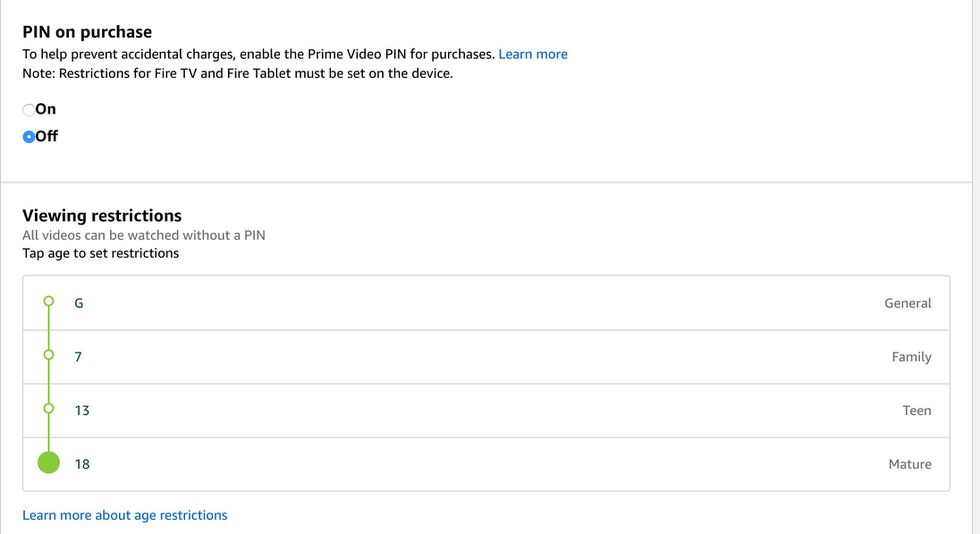This screenshot has width=980, height=534.
Task: Click the "Off" label text
Action: click(47, 136)
